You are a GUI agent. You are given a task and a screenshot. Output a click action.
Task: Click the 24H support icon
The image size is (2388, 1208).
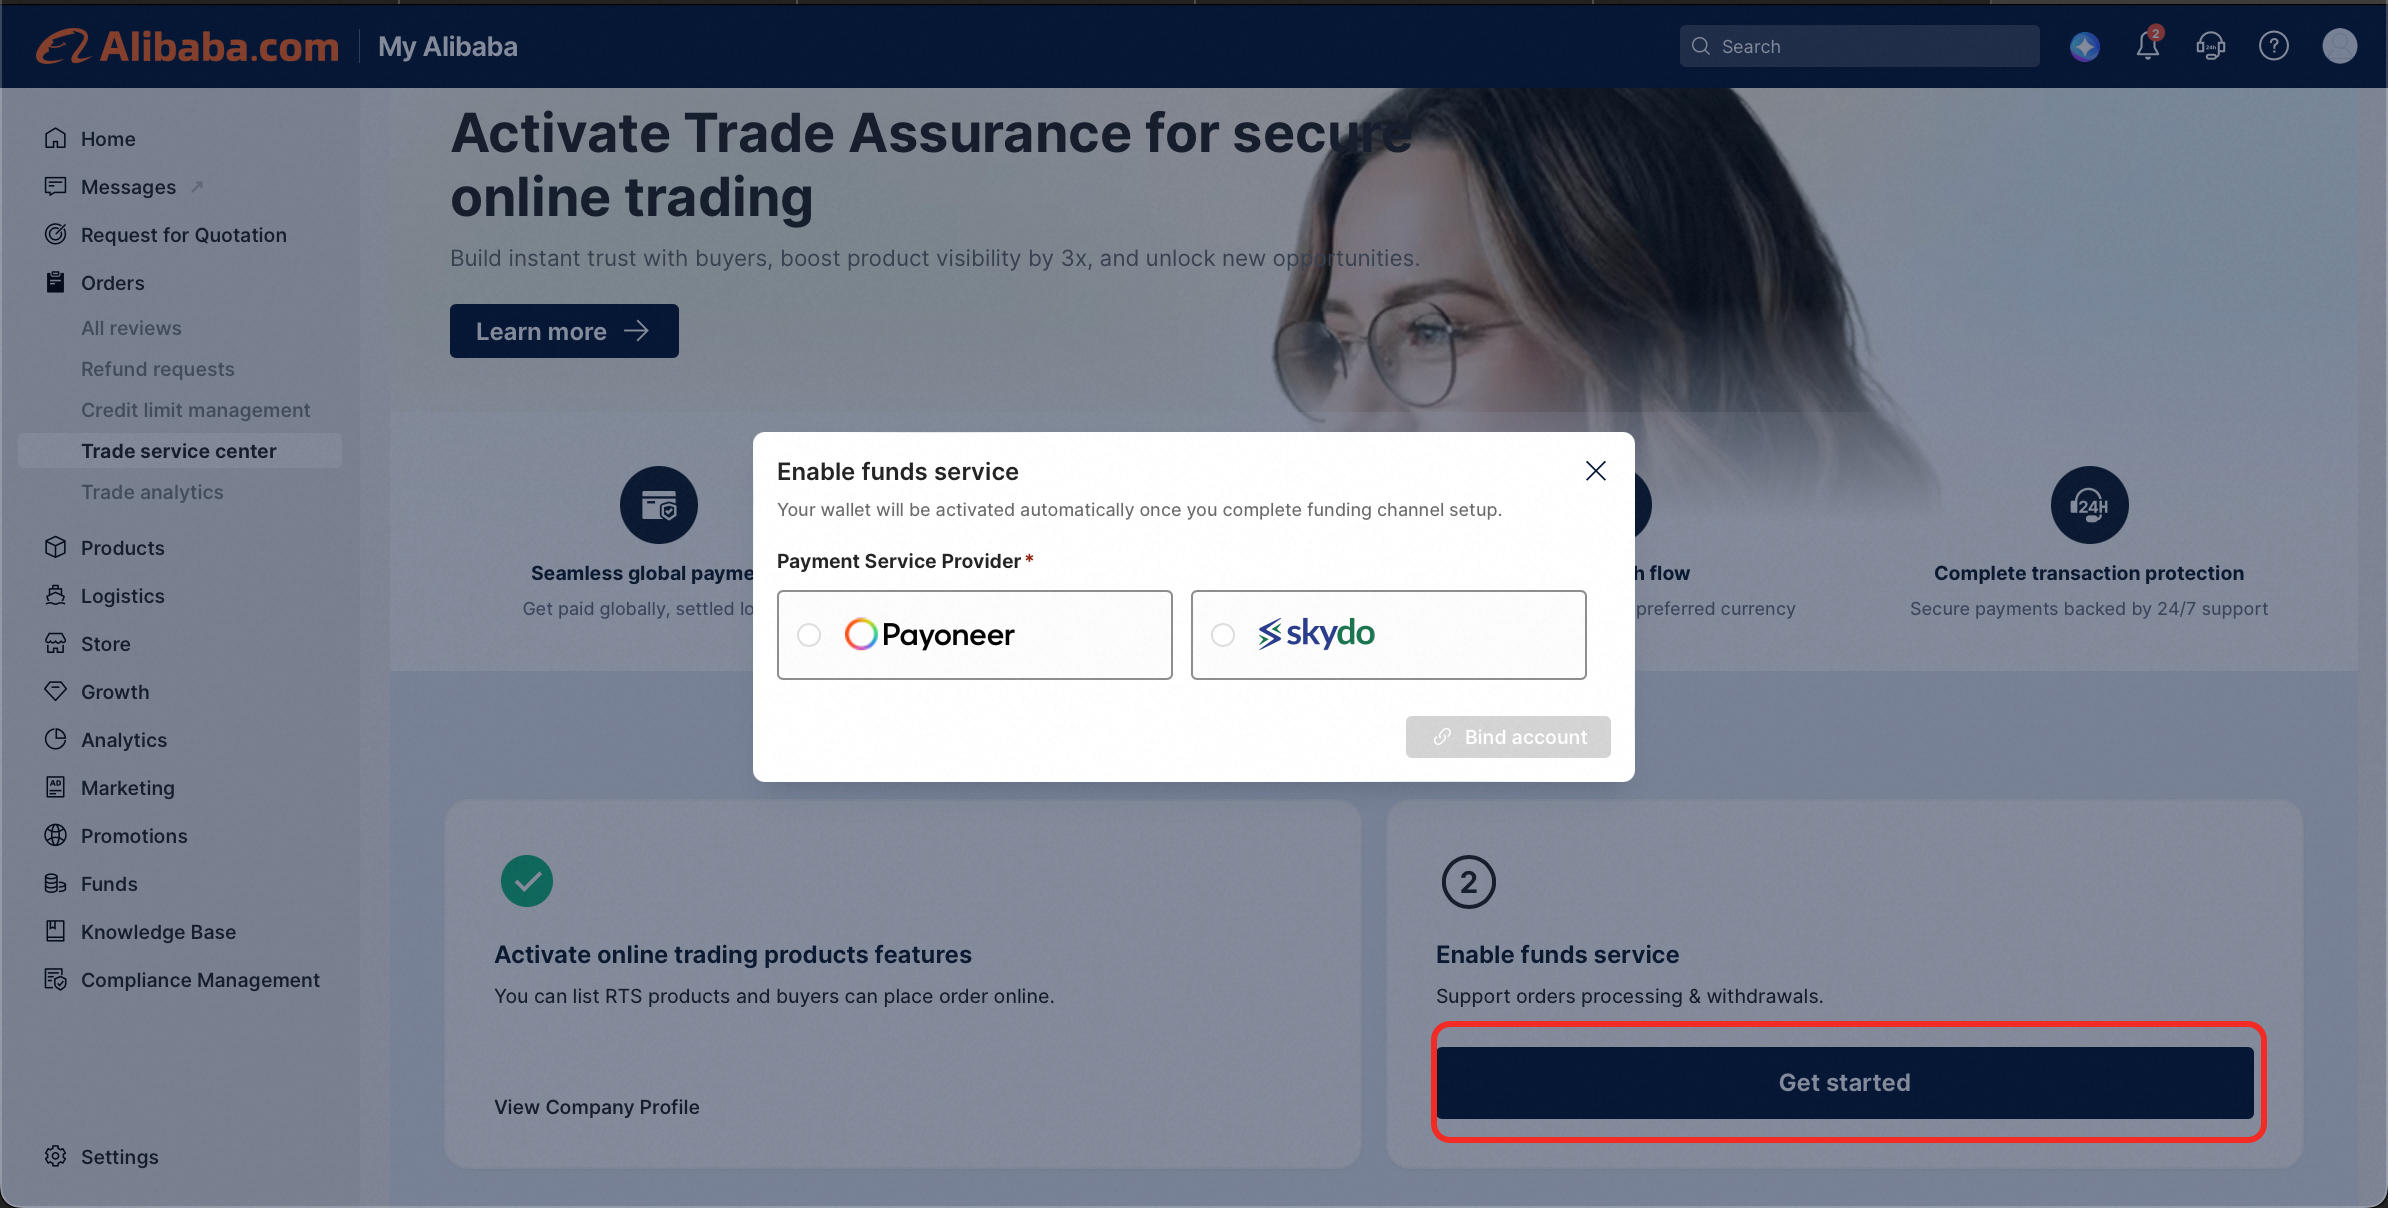tap(2090, 505)
